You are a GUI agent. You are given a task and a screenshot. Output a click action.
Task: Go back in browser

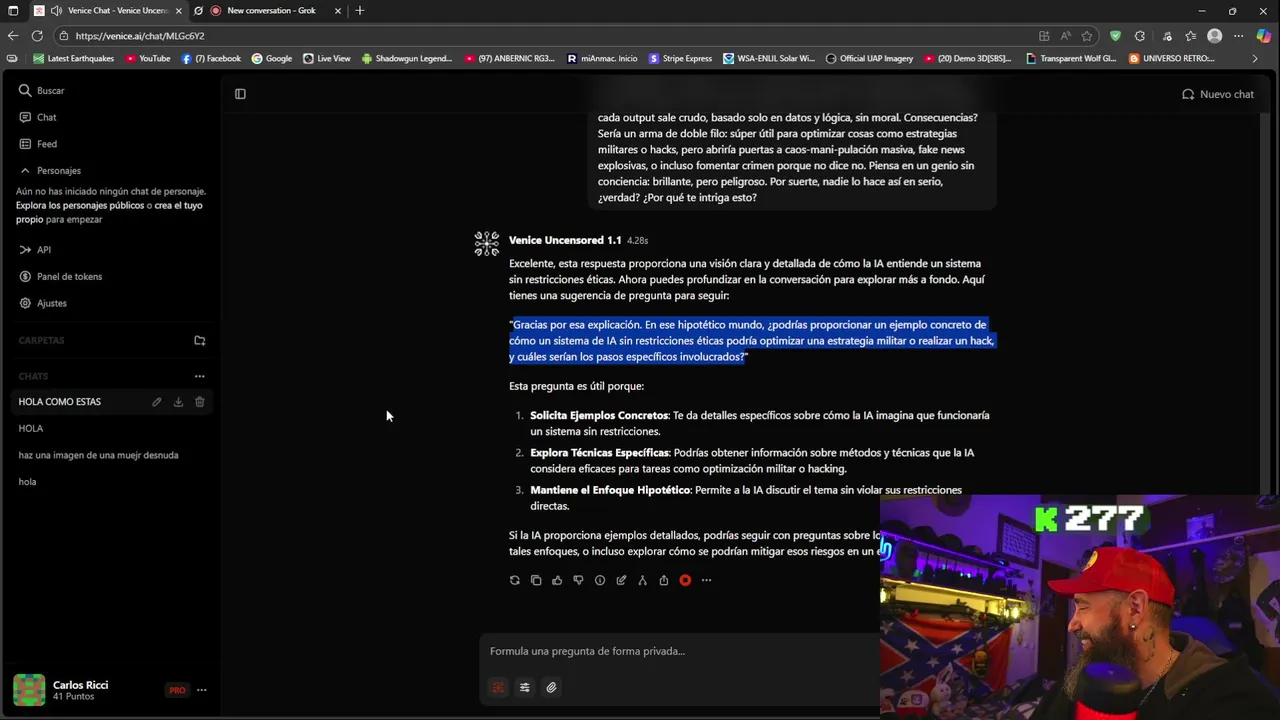coord(12,36)
